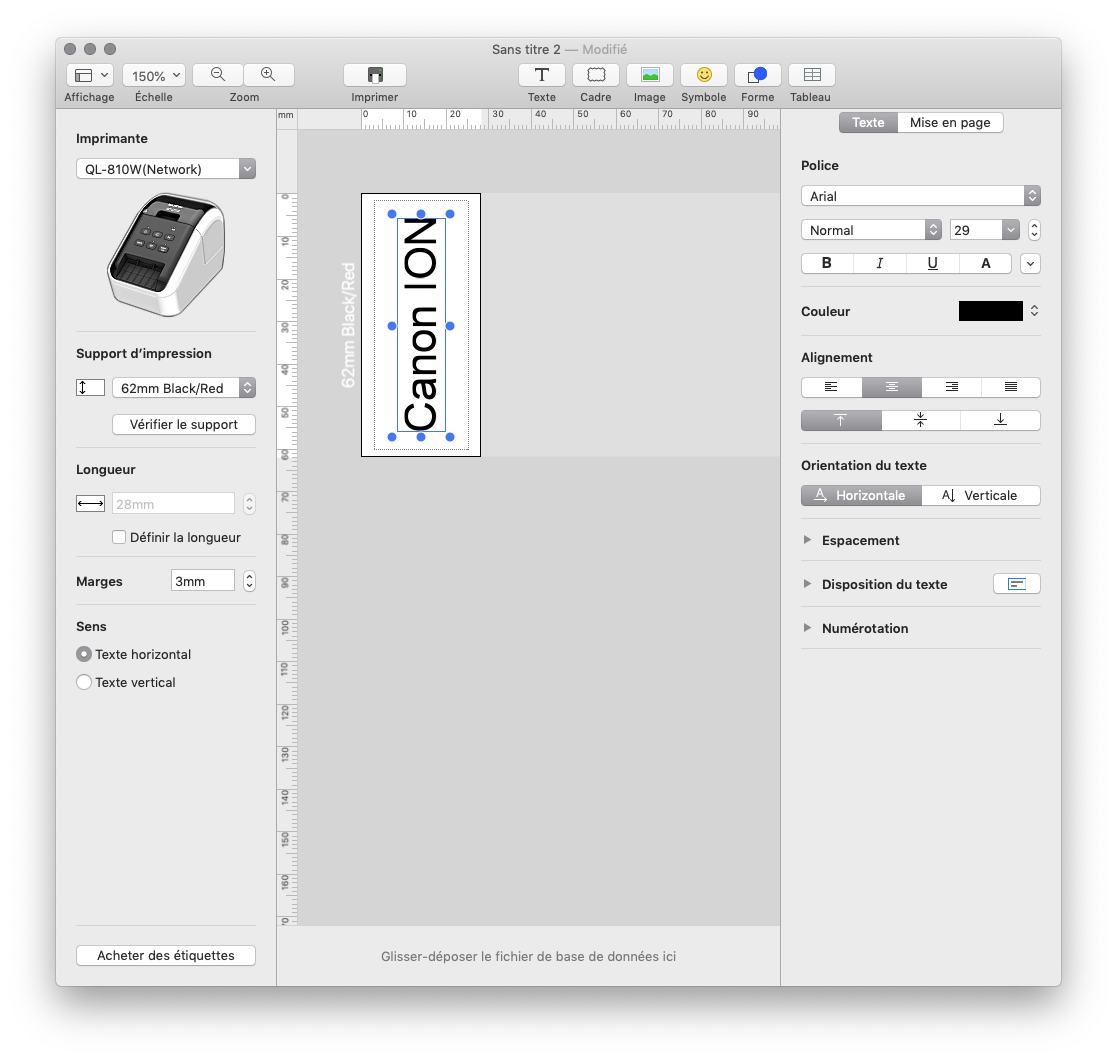Click the Longueur 28mm input field
1117x1060 pixels.
pyautogui.click(x=174, y=504)
